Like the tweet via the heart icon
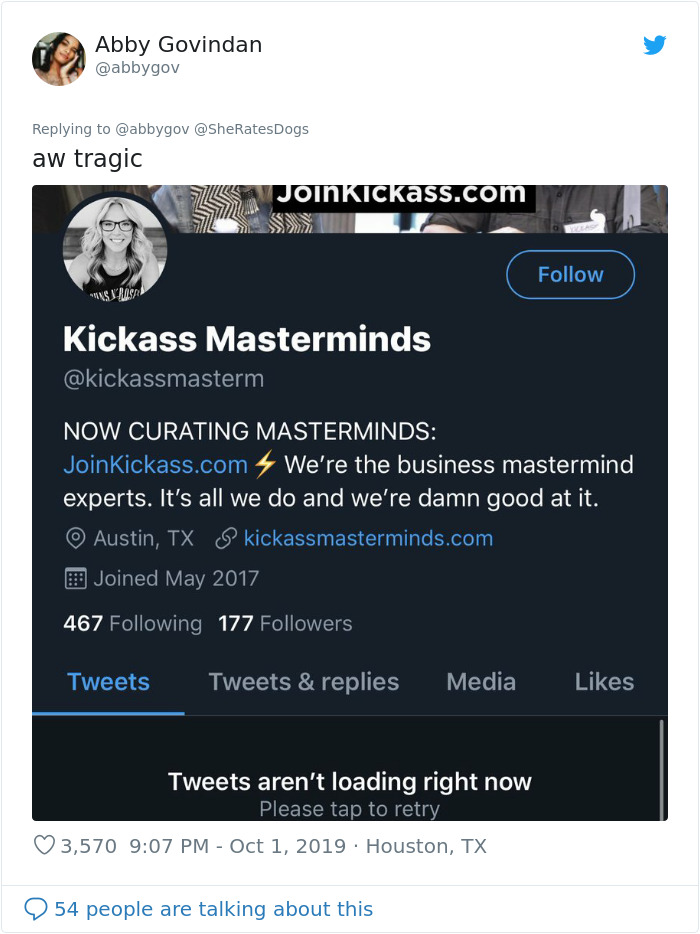Screen dimensions: 700x934 click(x=43, y=845)
